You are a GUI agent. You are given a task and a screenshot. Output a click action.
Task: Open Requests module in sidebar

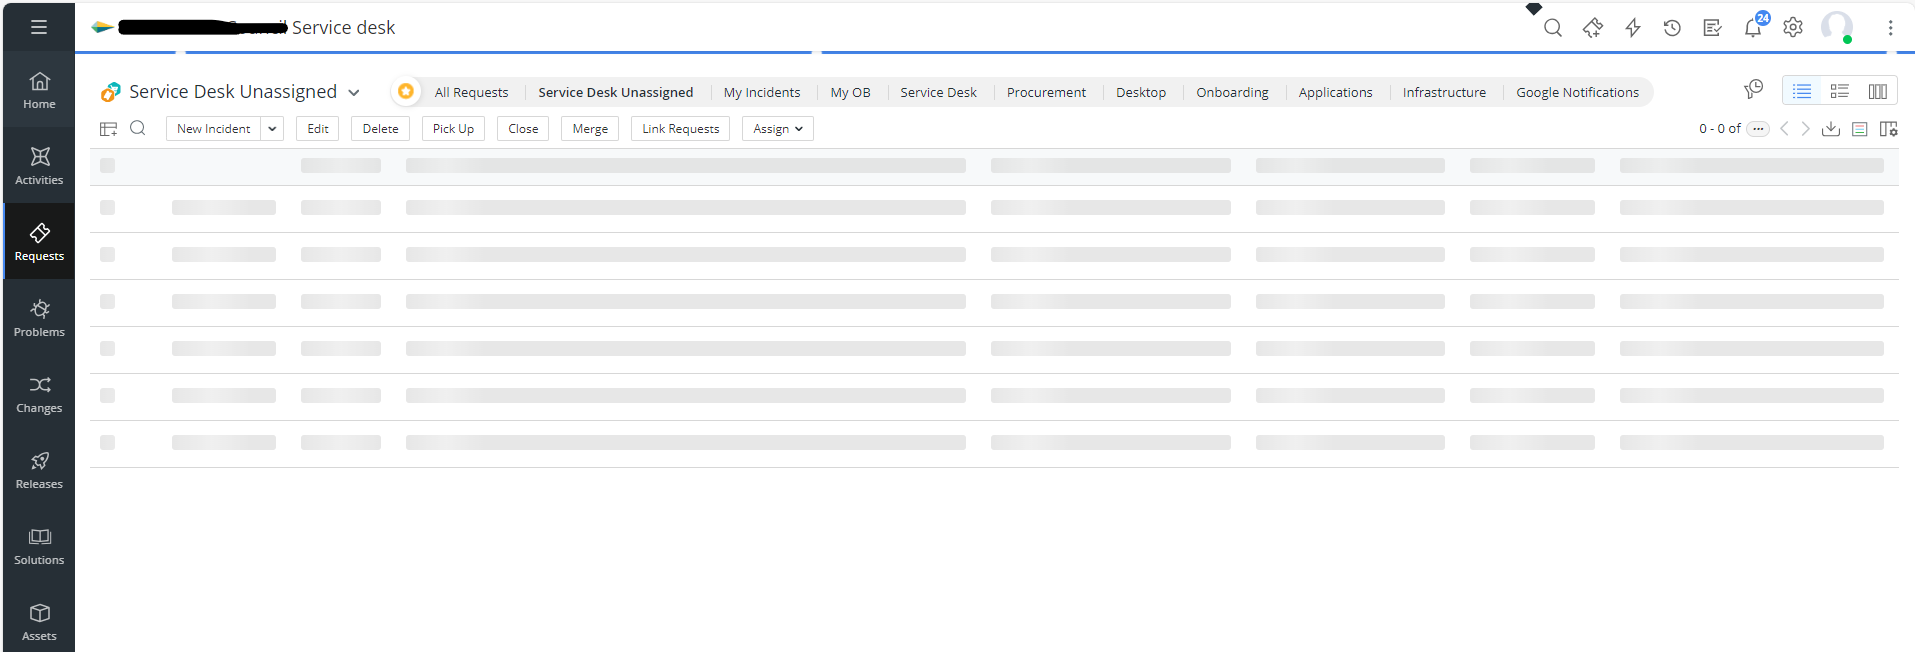[39, 242]
